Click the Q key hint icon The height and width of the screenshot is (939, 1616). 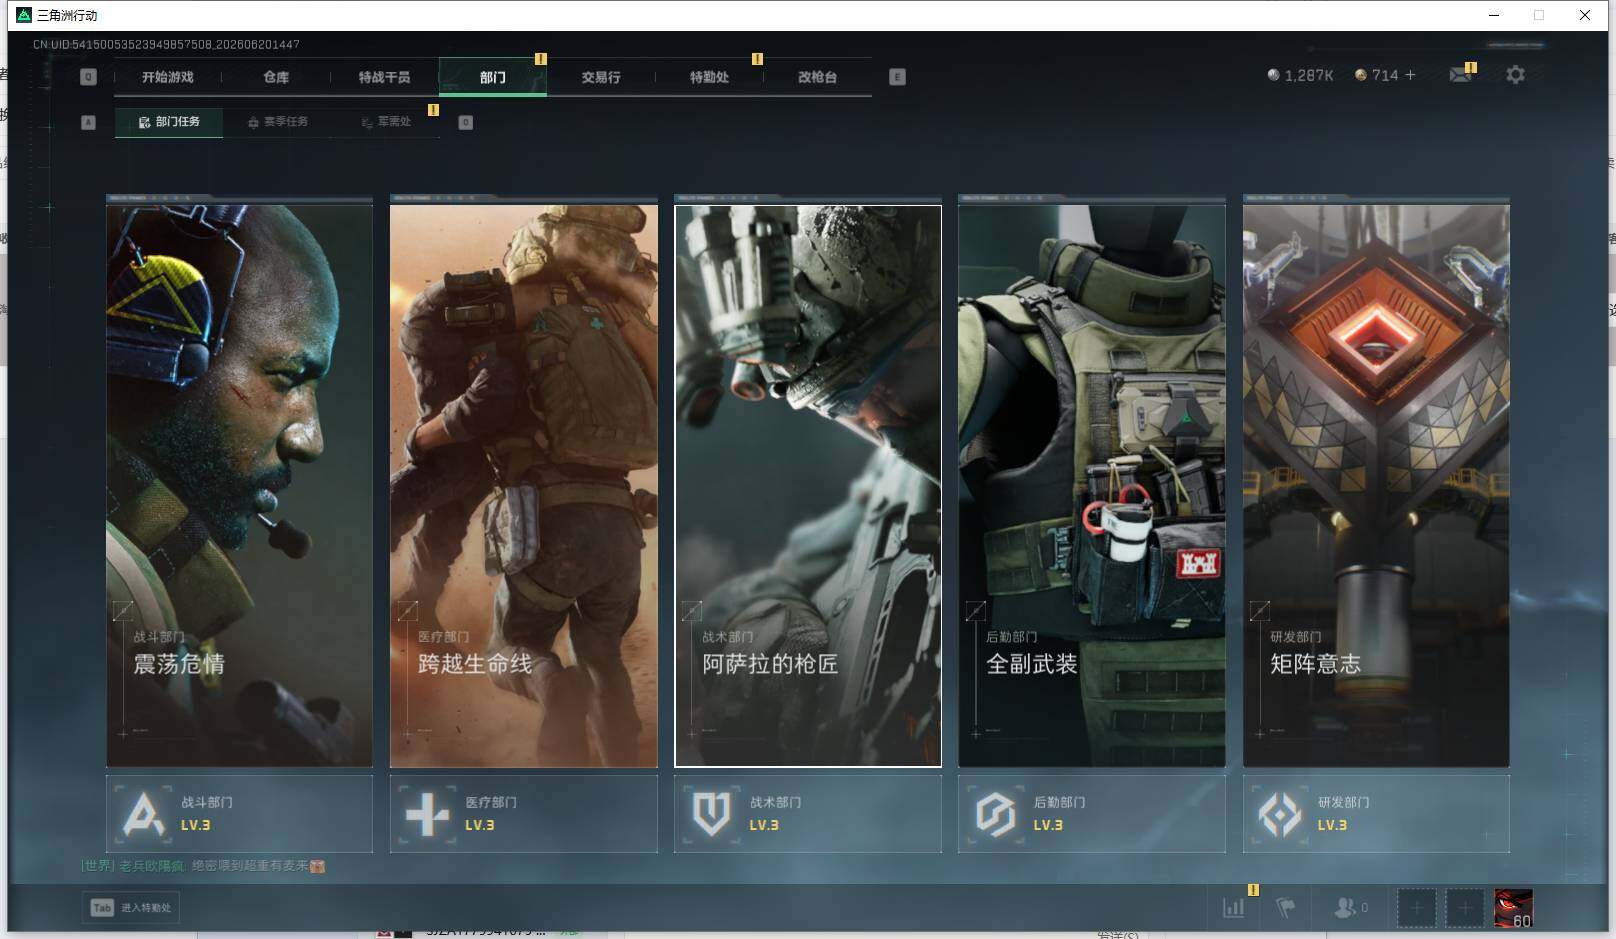pos(88,77)
